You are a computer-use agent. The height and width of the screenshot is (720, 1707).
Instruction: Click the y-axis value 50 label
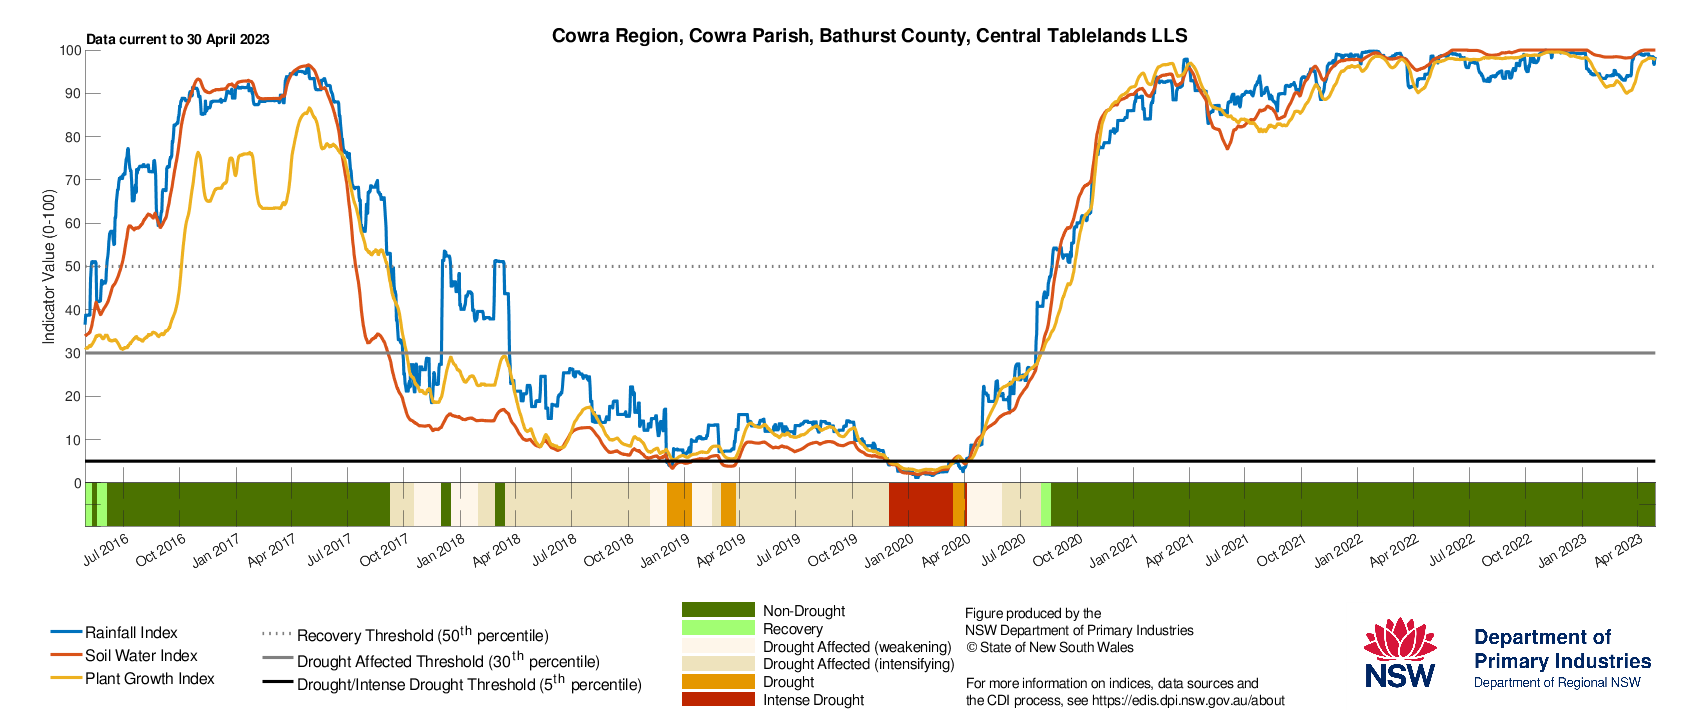point(74,266)
